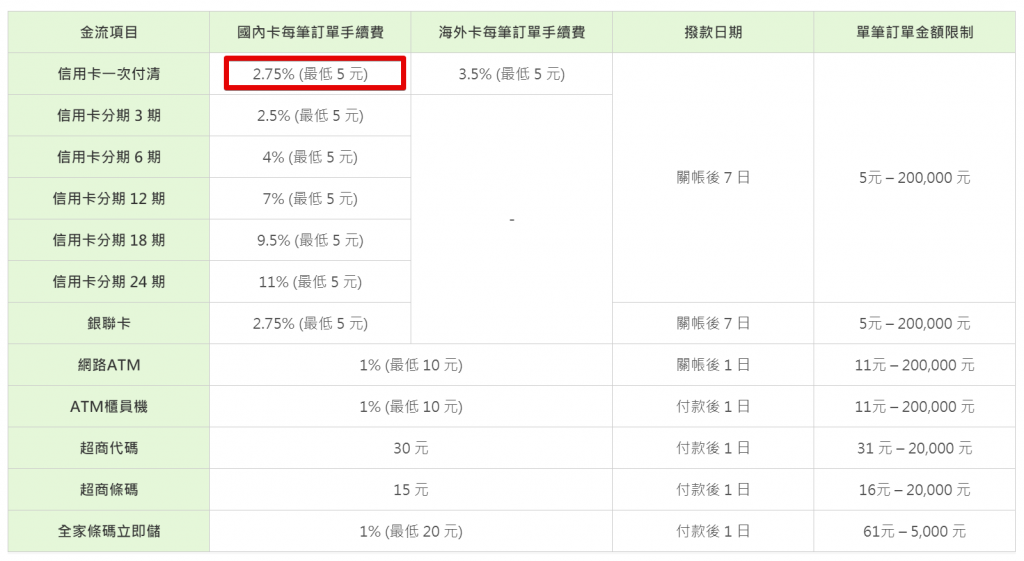
Task: Click the 金流項目 column header
Action: click(x=108, y=32)
